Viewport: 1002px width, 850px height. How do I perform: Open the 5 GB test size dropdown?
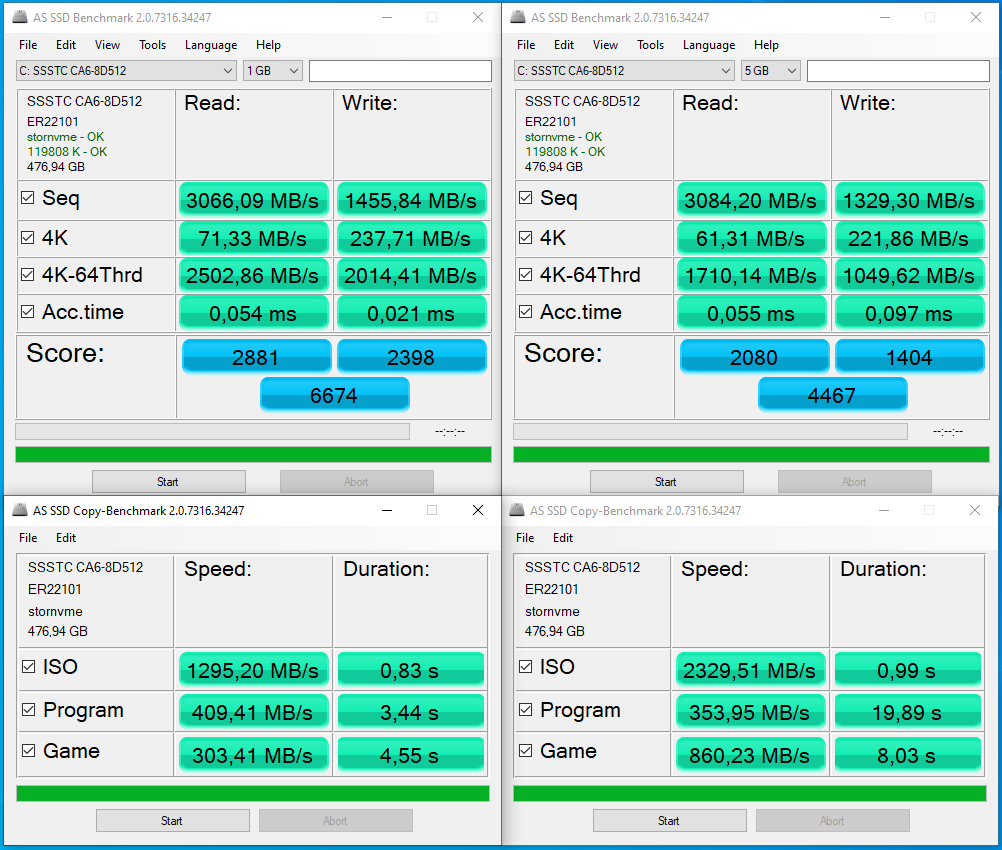(x=771, y=70)
